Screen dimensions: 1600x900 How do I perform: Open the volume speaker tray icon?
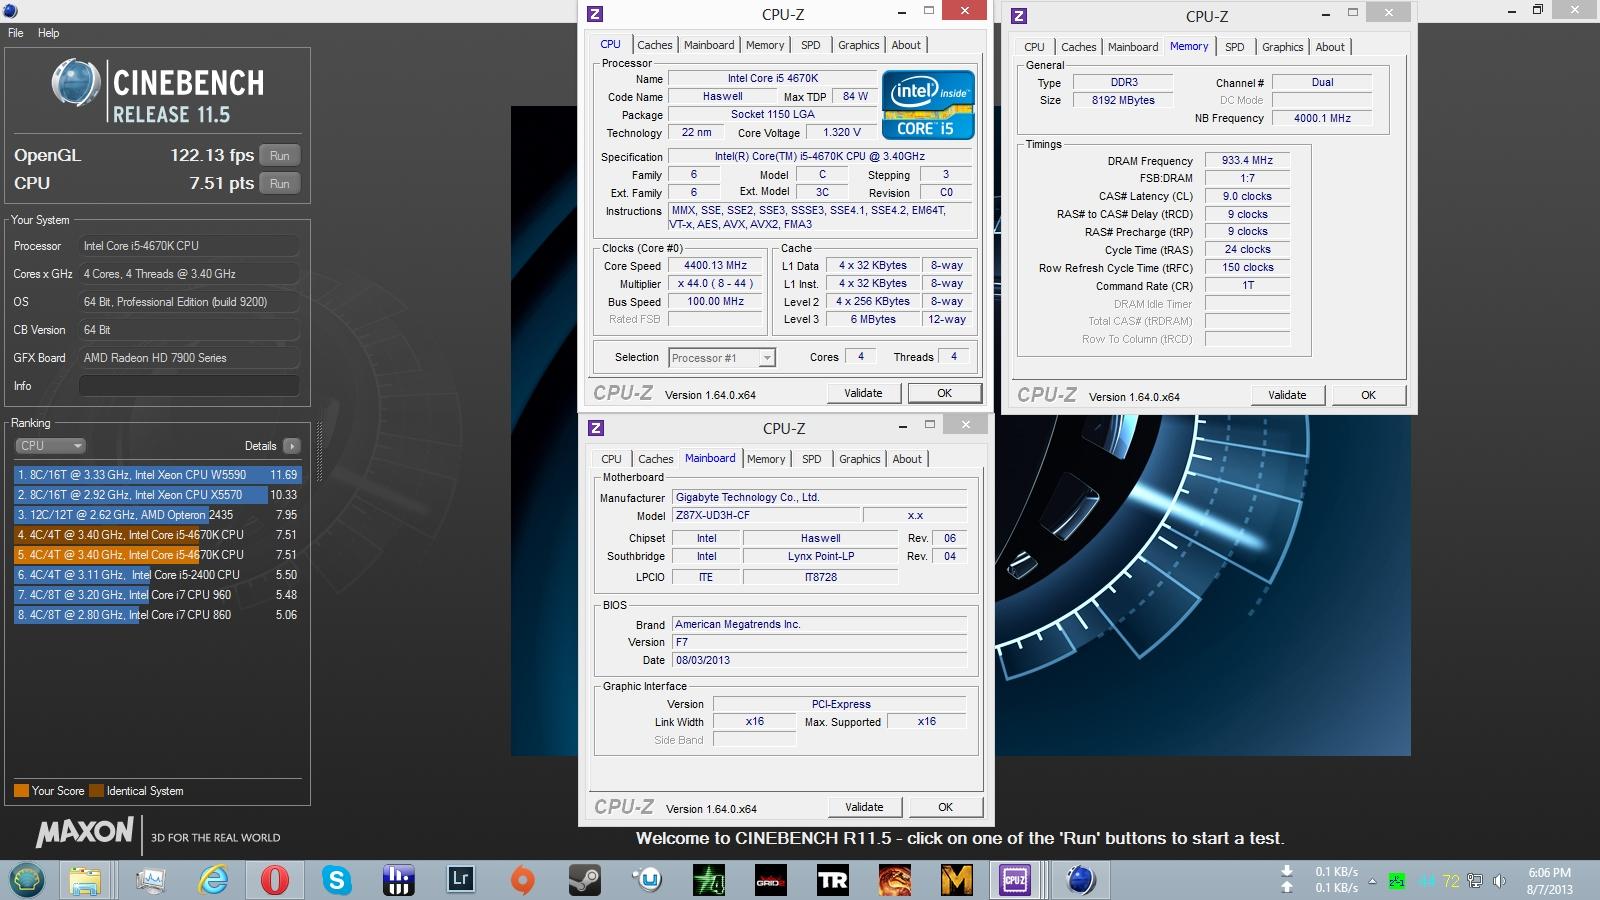click(x=1499, y=881)
